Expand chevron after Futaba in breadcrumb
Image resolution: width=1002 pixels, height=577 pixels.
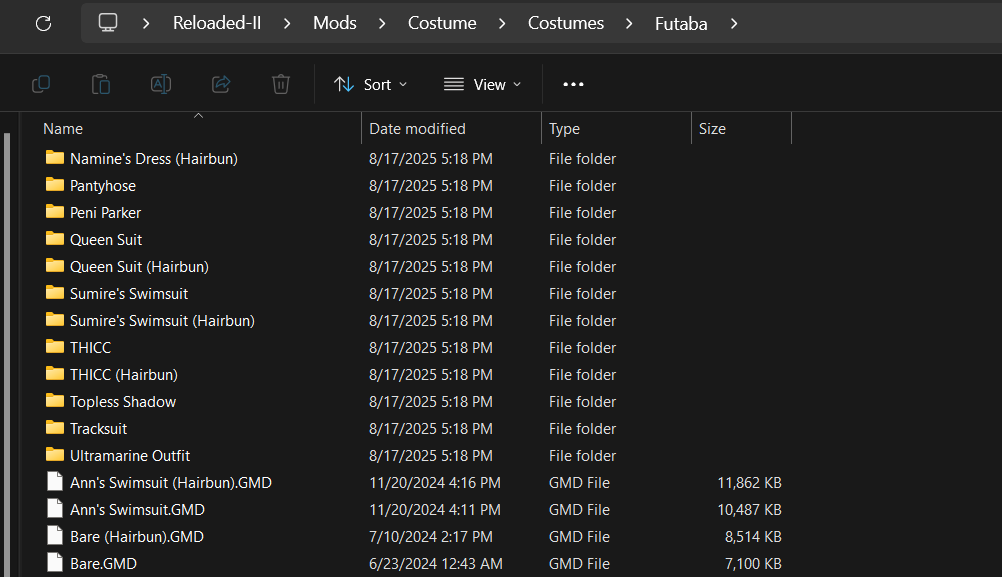(734, 24)
